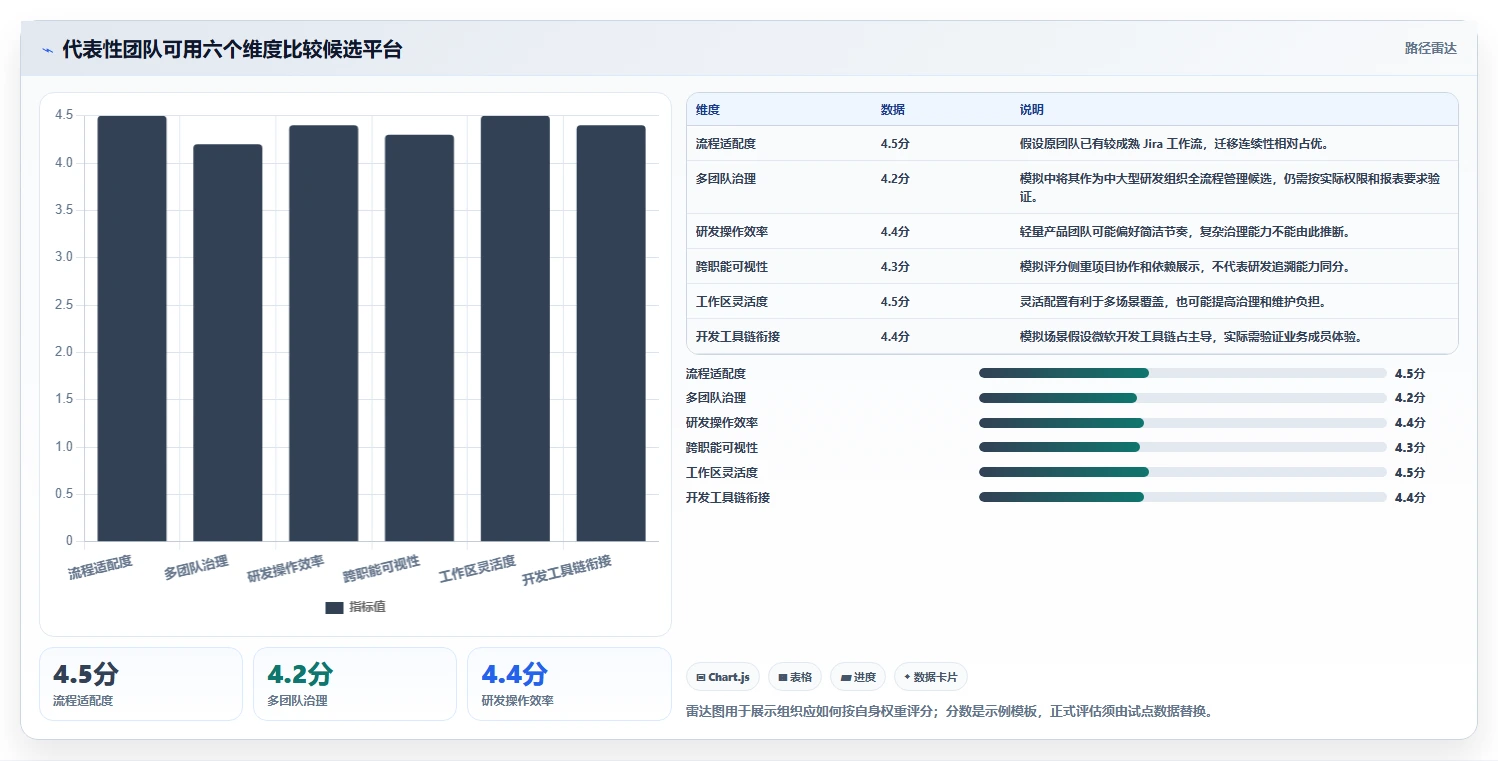Screen dimensions: 1498x761
Task: Click the 流程适配度 progress bar
Action: point(1183,373)
